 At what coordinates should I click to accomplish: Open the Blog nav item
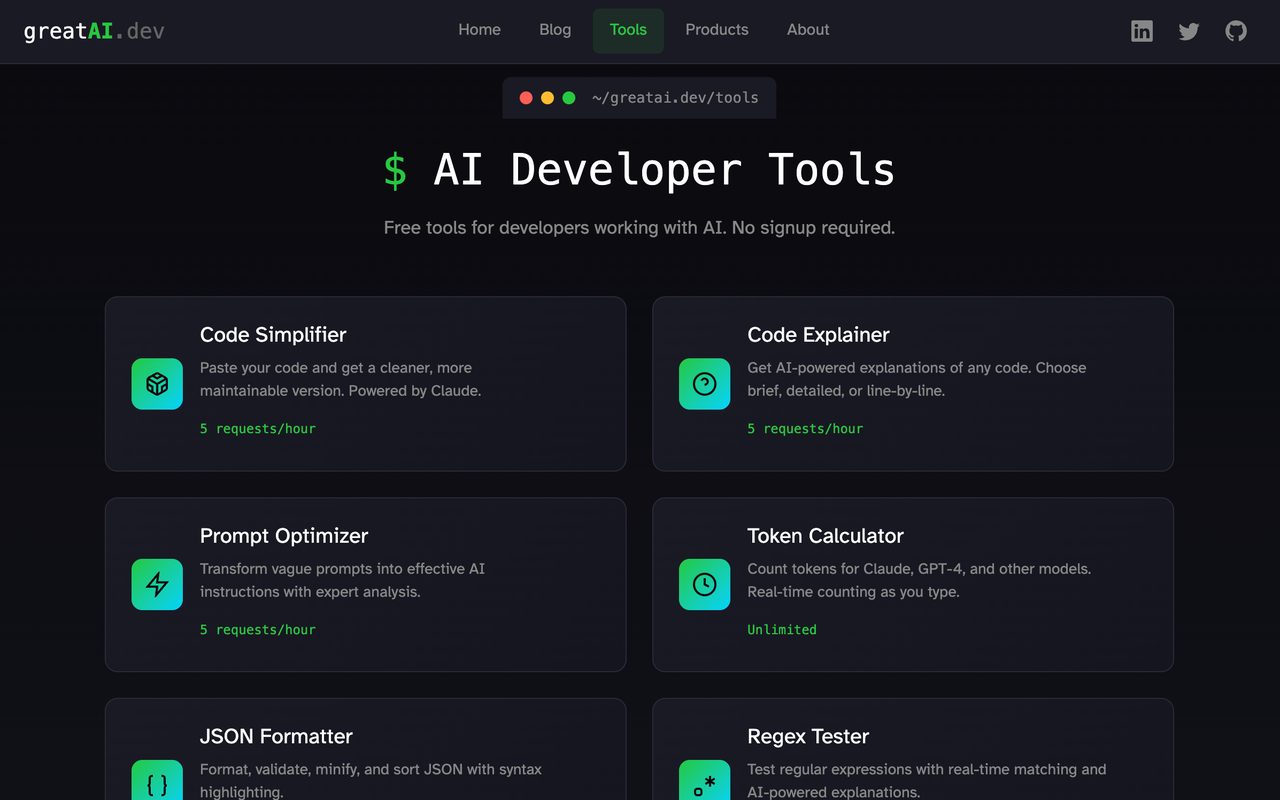pos(555,30)
